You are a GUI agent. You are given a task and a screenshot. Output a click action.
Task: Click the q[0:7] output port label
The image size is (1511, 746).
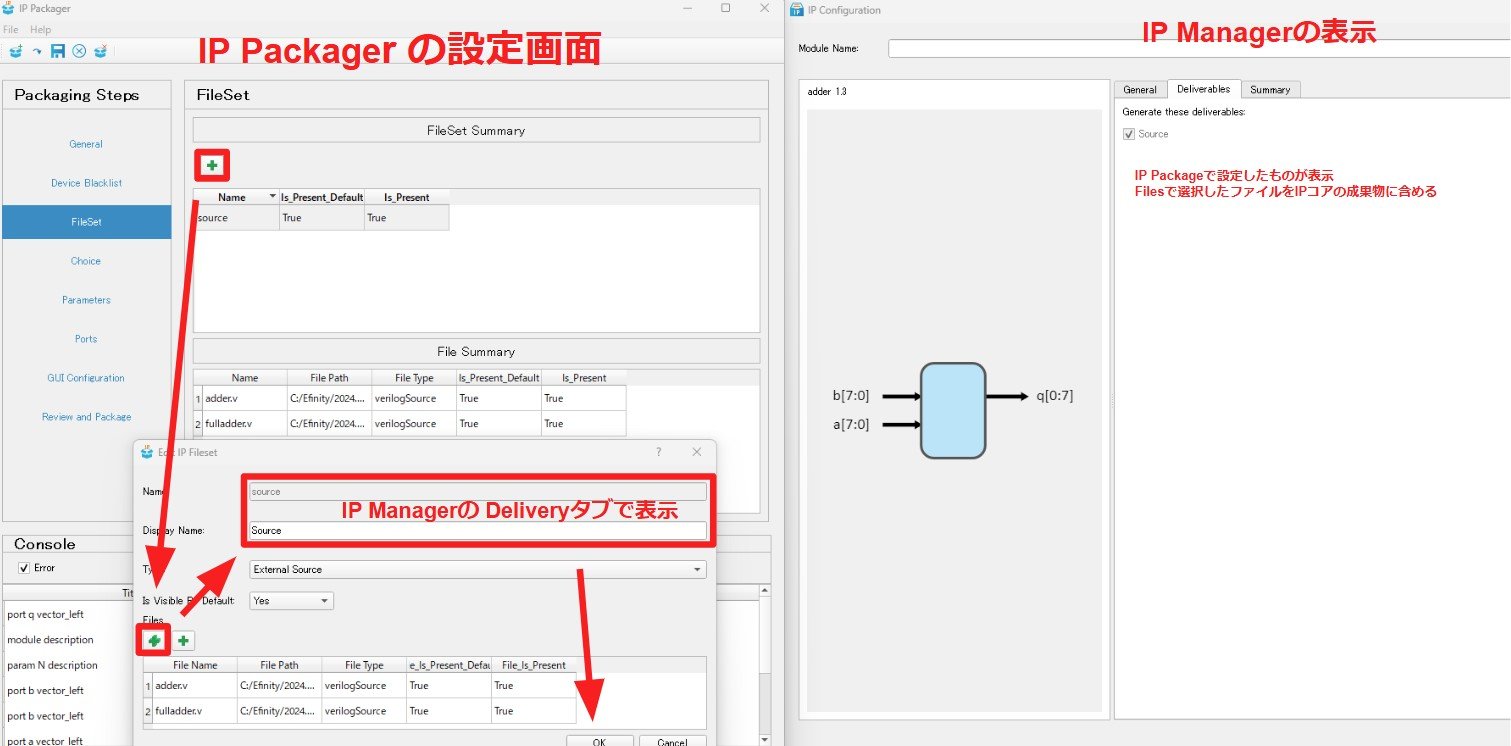[x=1054, y=396]
